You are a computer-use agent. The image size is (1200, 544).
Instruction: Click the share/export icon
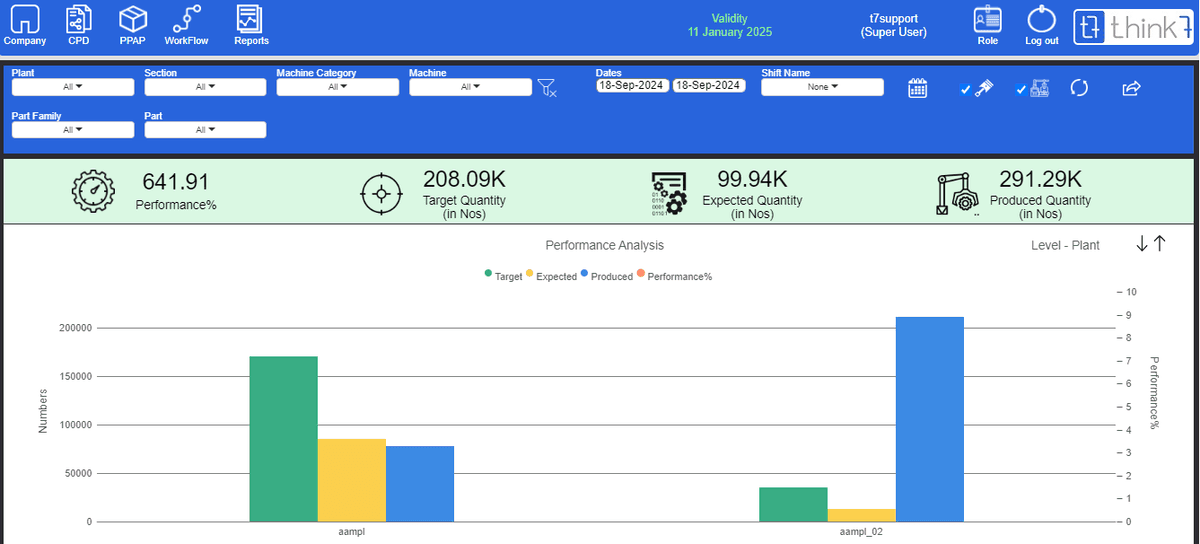(1131, 88)
